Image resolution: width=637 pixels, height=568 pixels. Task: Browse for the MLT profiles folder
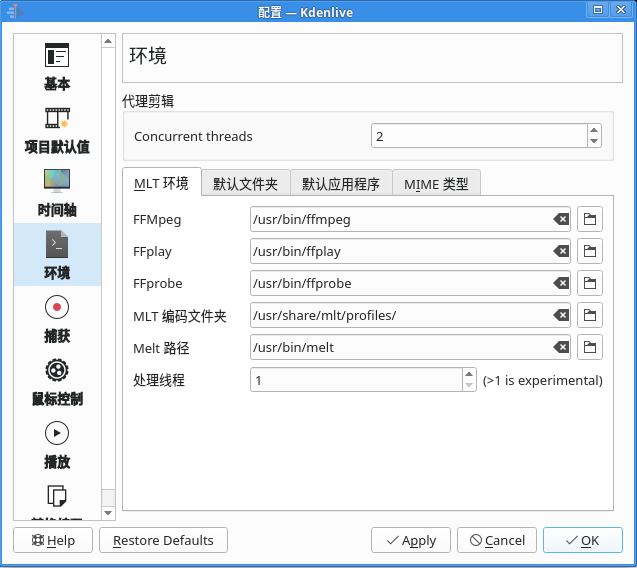click(590, 315)
